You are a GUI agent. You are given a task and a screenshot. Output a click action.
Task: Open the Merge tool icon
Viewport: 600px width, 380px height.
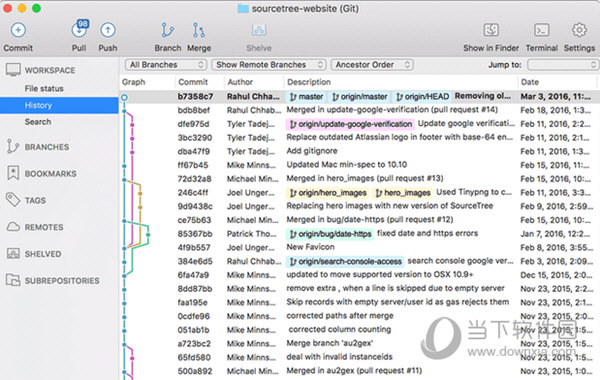(x=199, y=30)
